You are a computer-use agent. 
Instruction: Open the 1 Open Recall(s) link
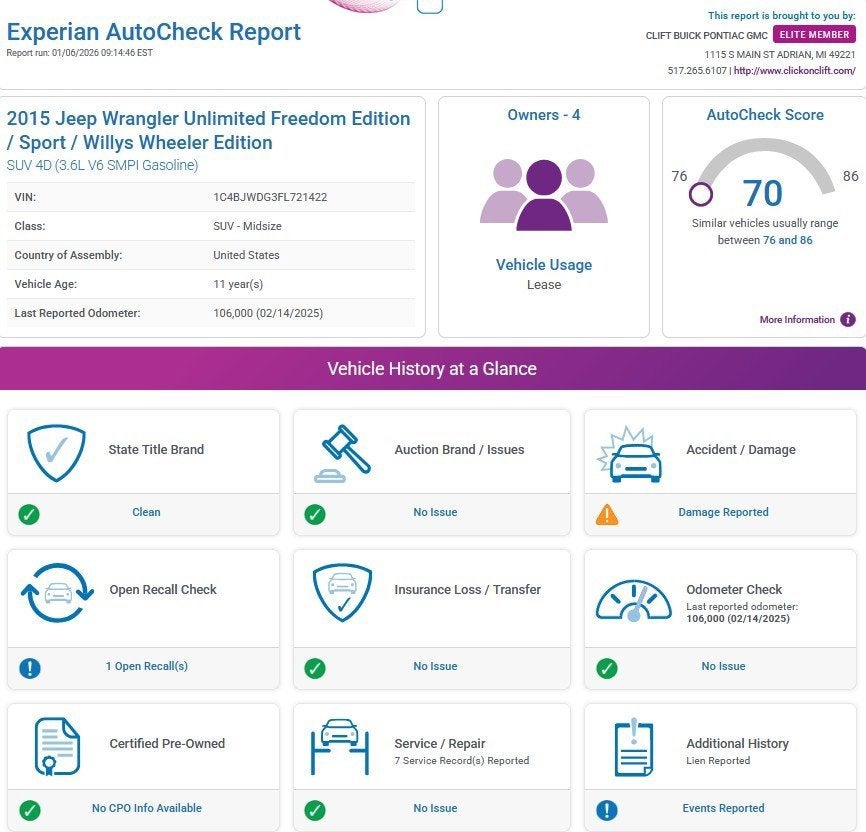pyautogui.click(x=146, y=666)
